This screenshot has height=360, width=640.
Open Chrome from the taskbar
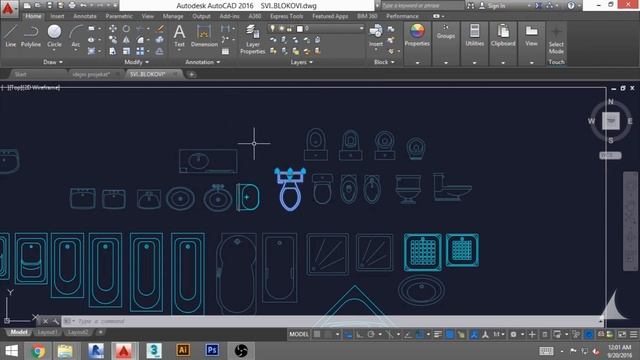[38, 351]
